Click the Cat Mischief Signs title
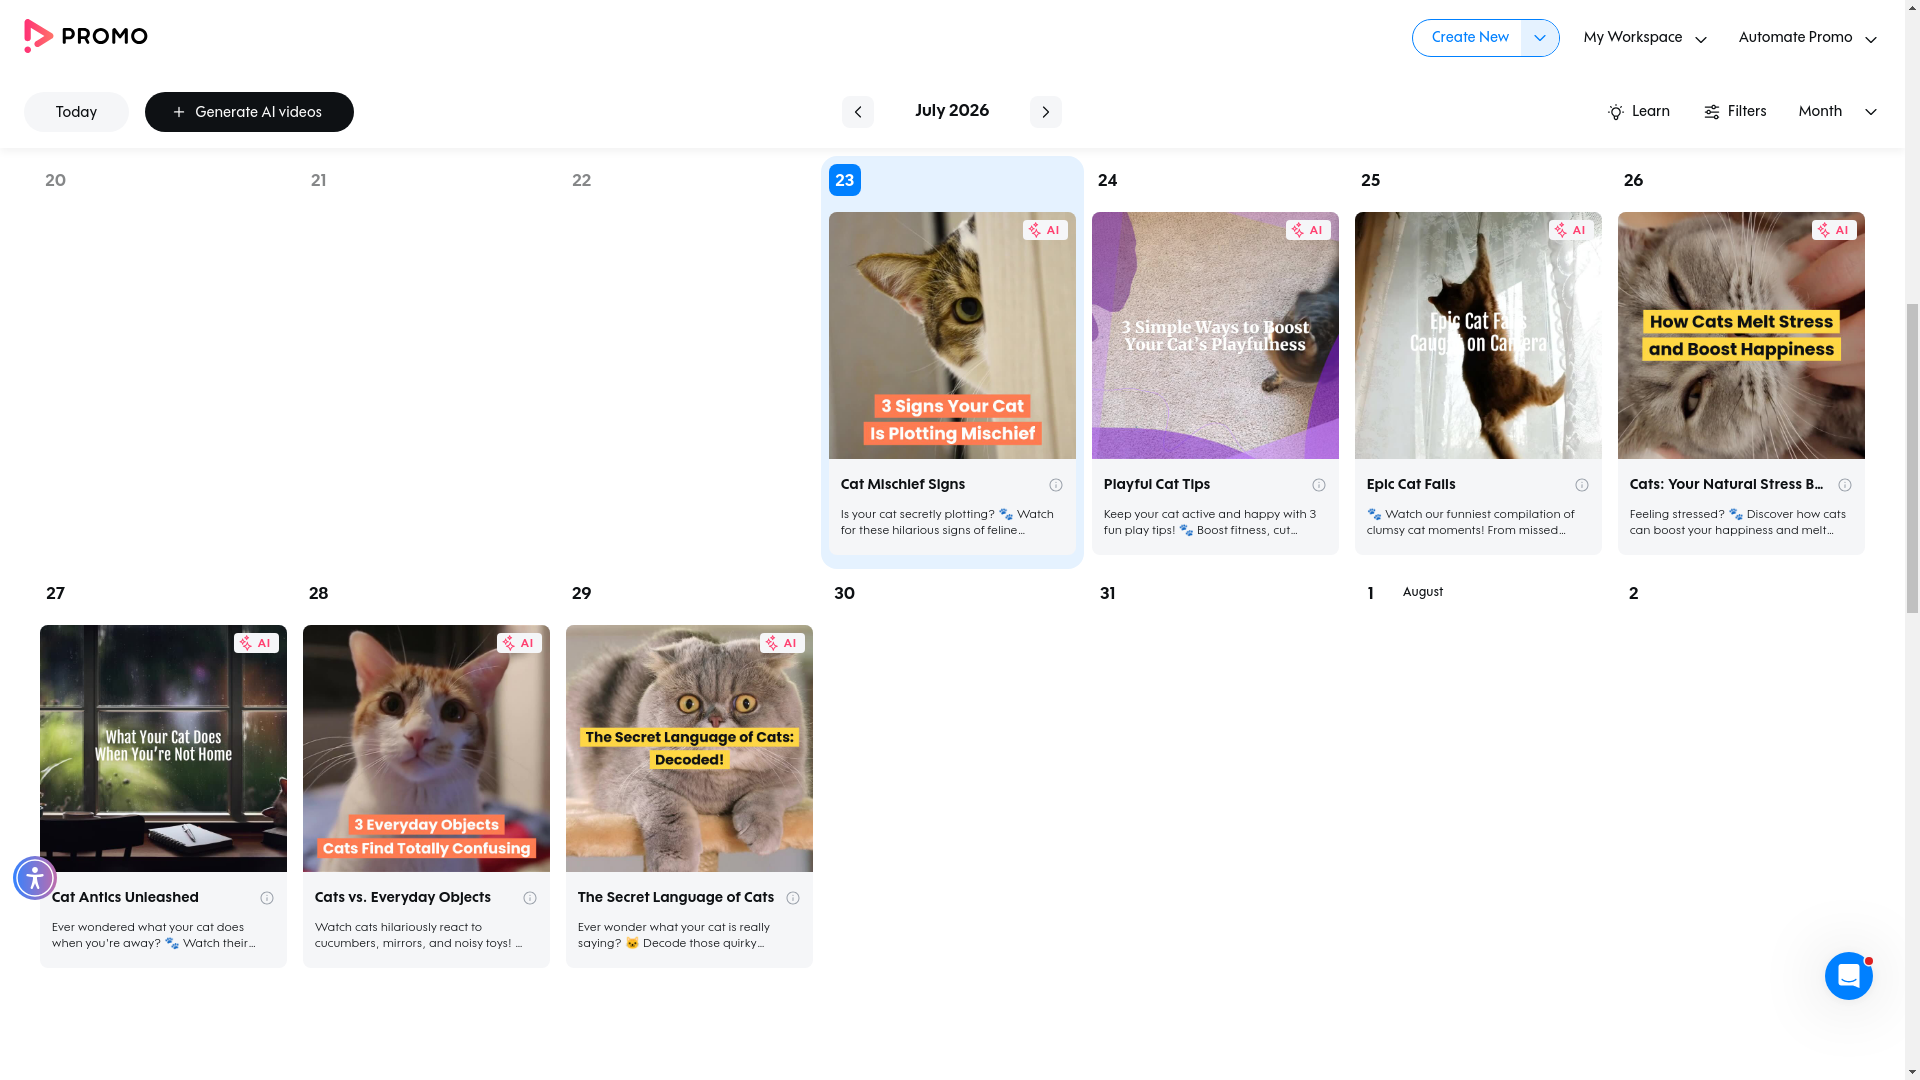This screenshot has height=1080, width=1920. pos(903,485)
